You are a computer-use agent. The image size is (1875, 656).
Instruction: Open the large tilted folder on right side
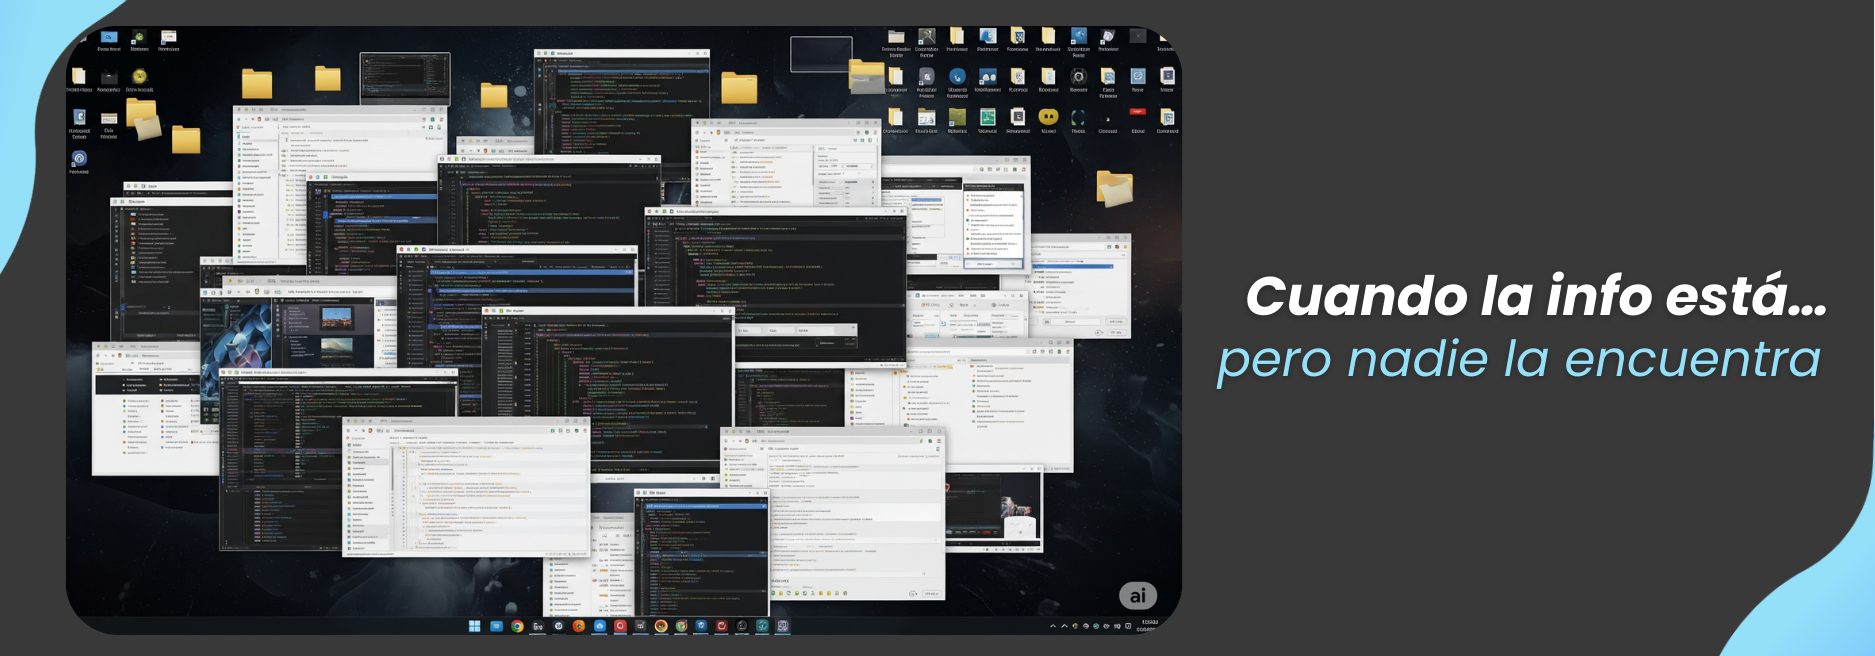tap(1114, 187)
